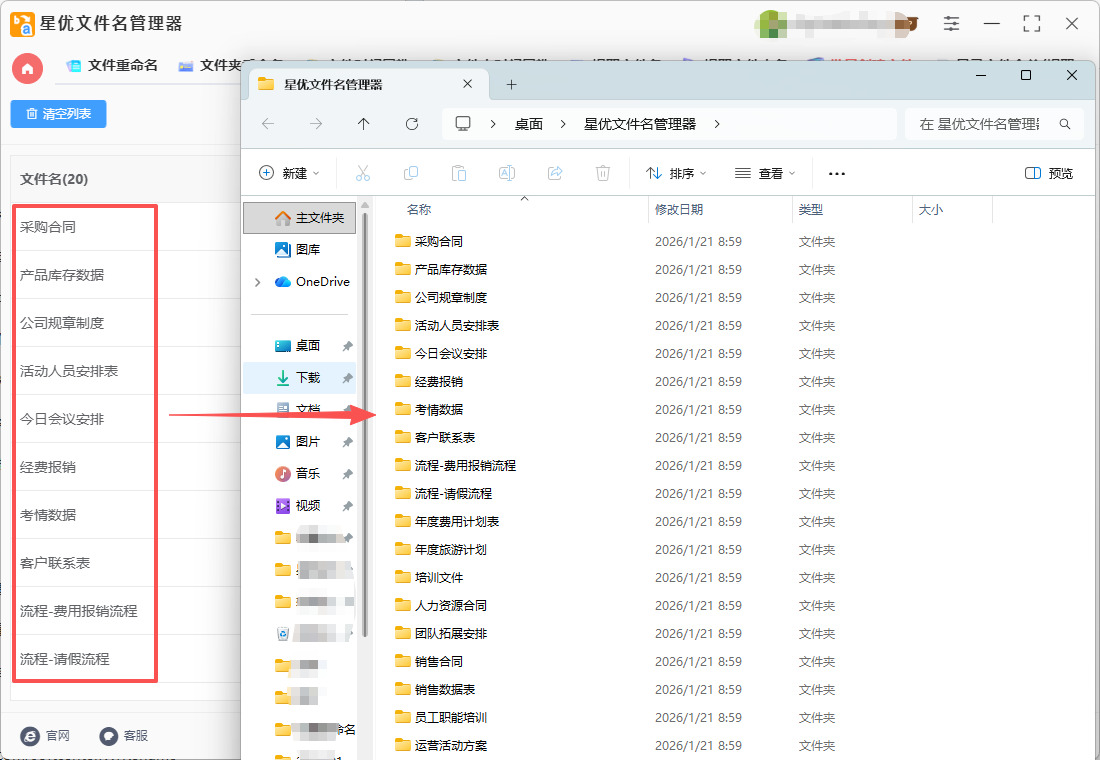The width and height of the screenshot is (1100, 760).
Task: Click the red home icon in 星优文件名管理器
Action: tap(27, 69)
